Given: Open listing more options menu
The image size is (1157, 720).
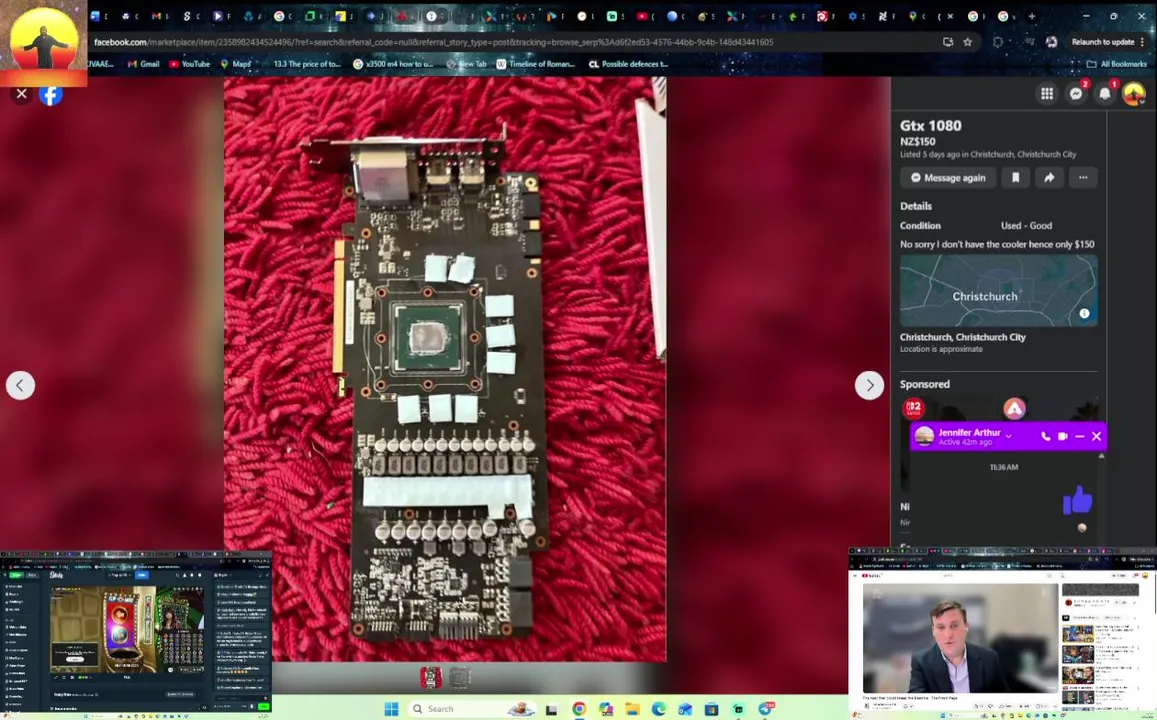Looking at the screenshot, I should [1083, 178].
